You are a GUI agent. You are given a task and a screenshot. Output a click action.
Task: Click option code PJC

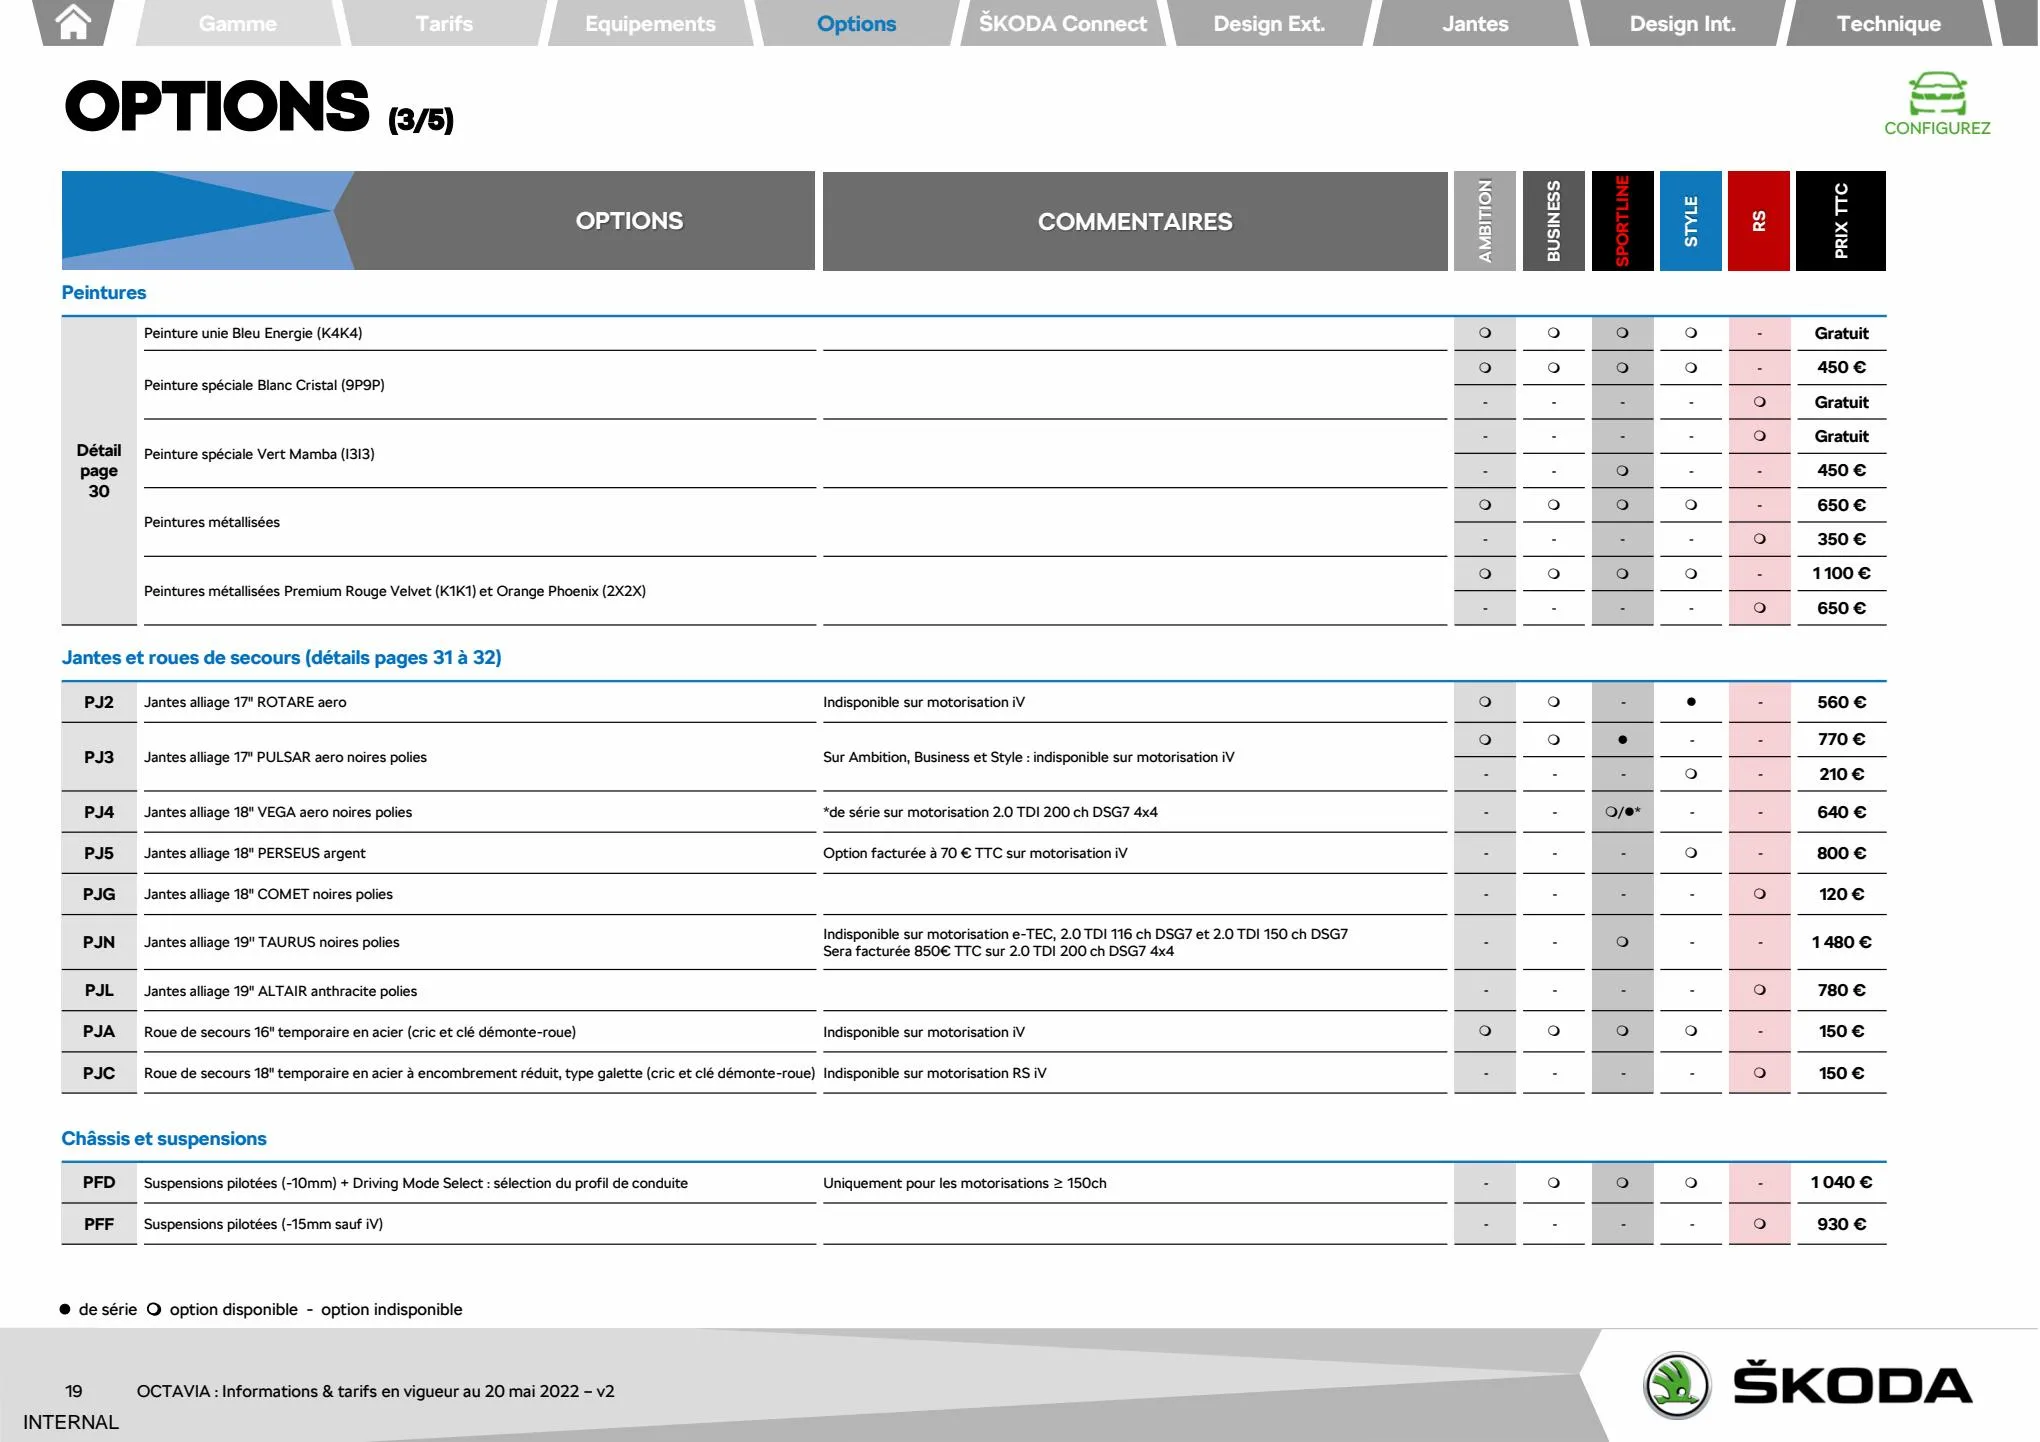tap(99, 1073)
